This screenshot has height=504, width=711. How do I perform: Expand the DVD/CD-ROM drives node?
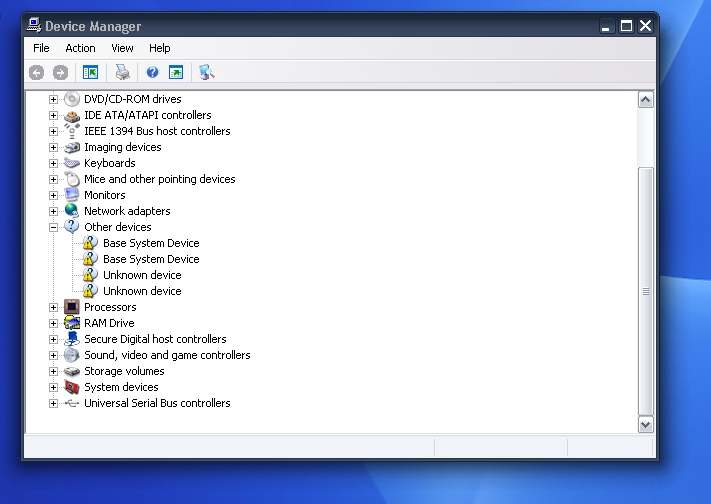[53, 99]
